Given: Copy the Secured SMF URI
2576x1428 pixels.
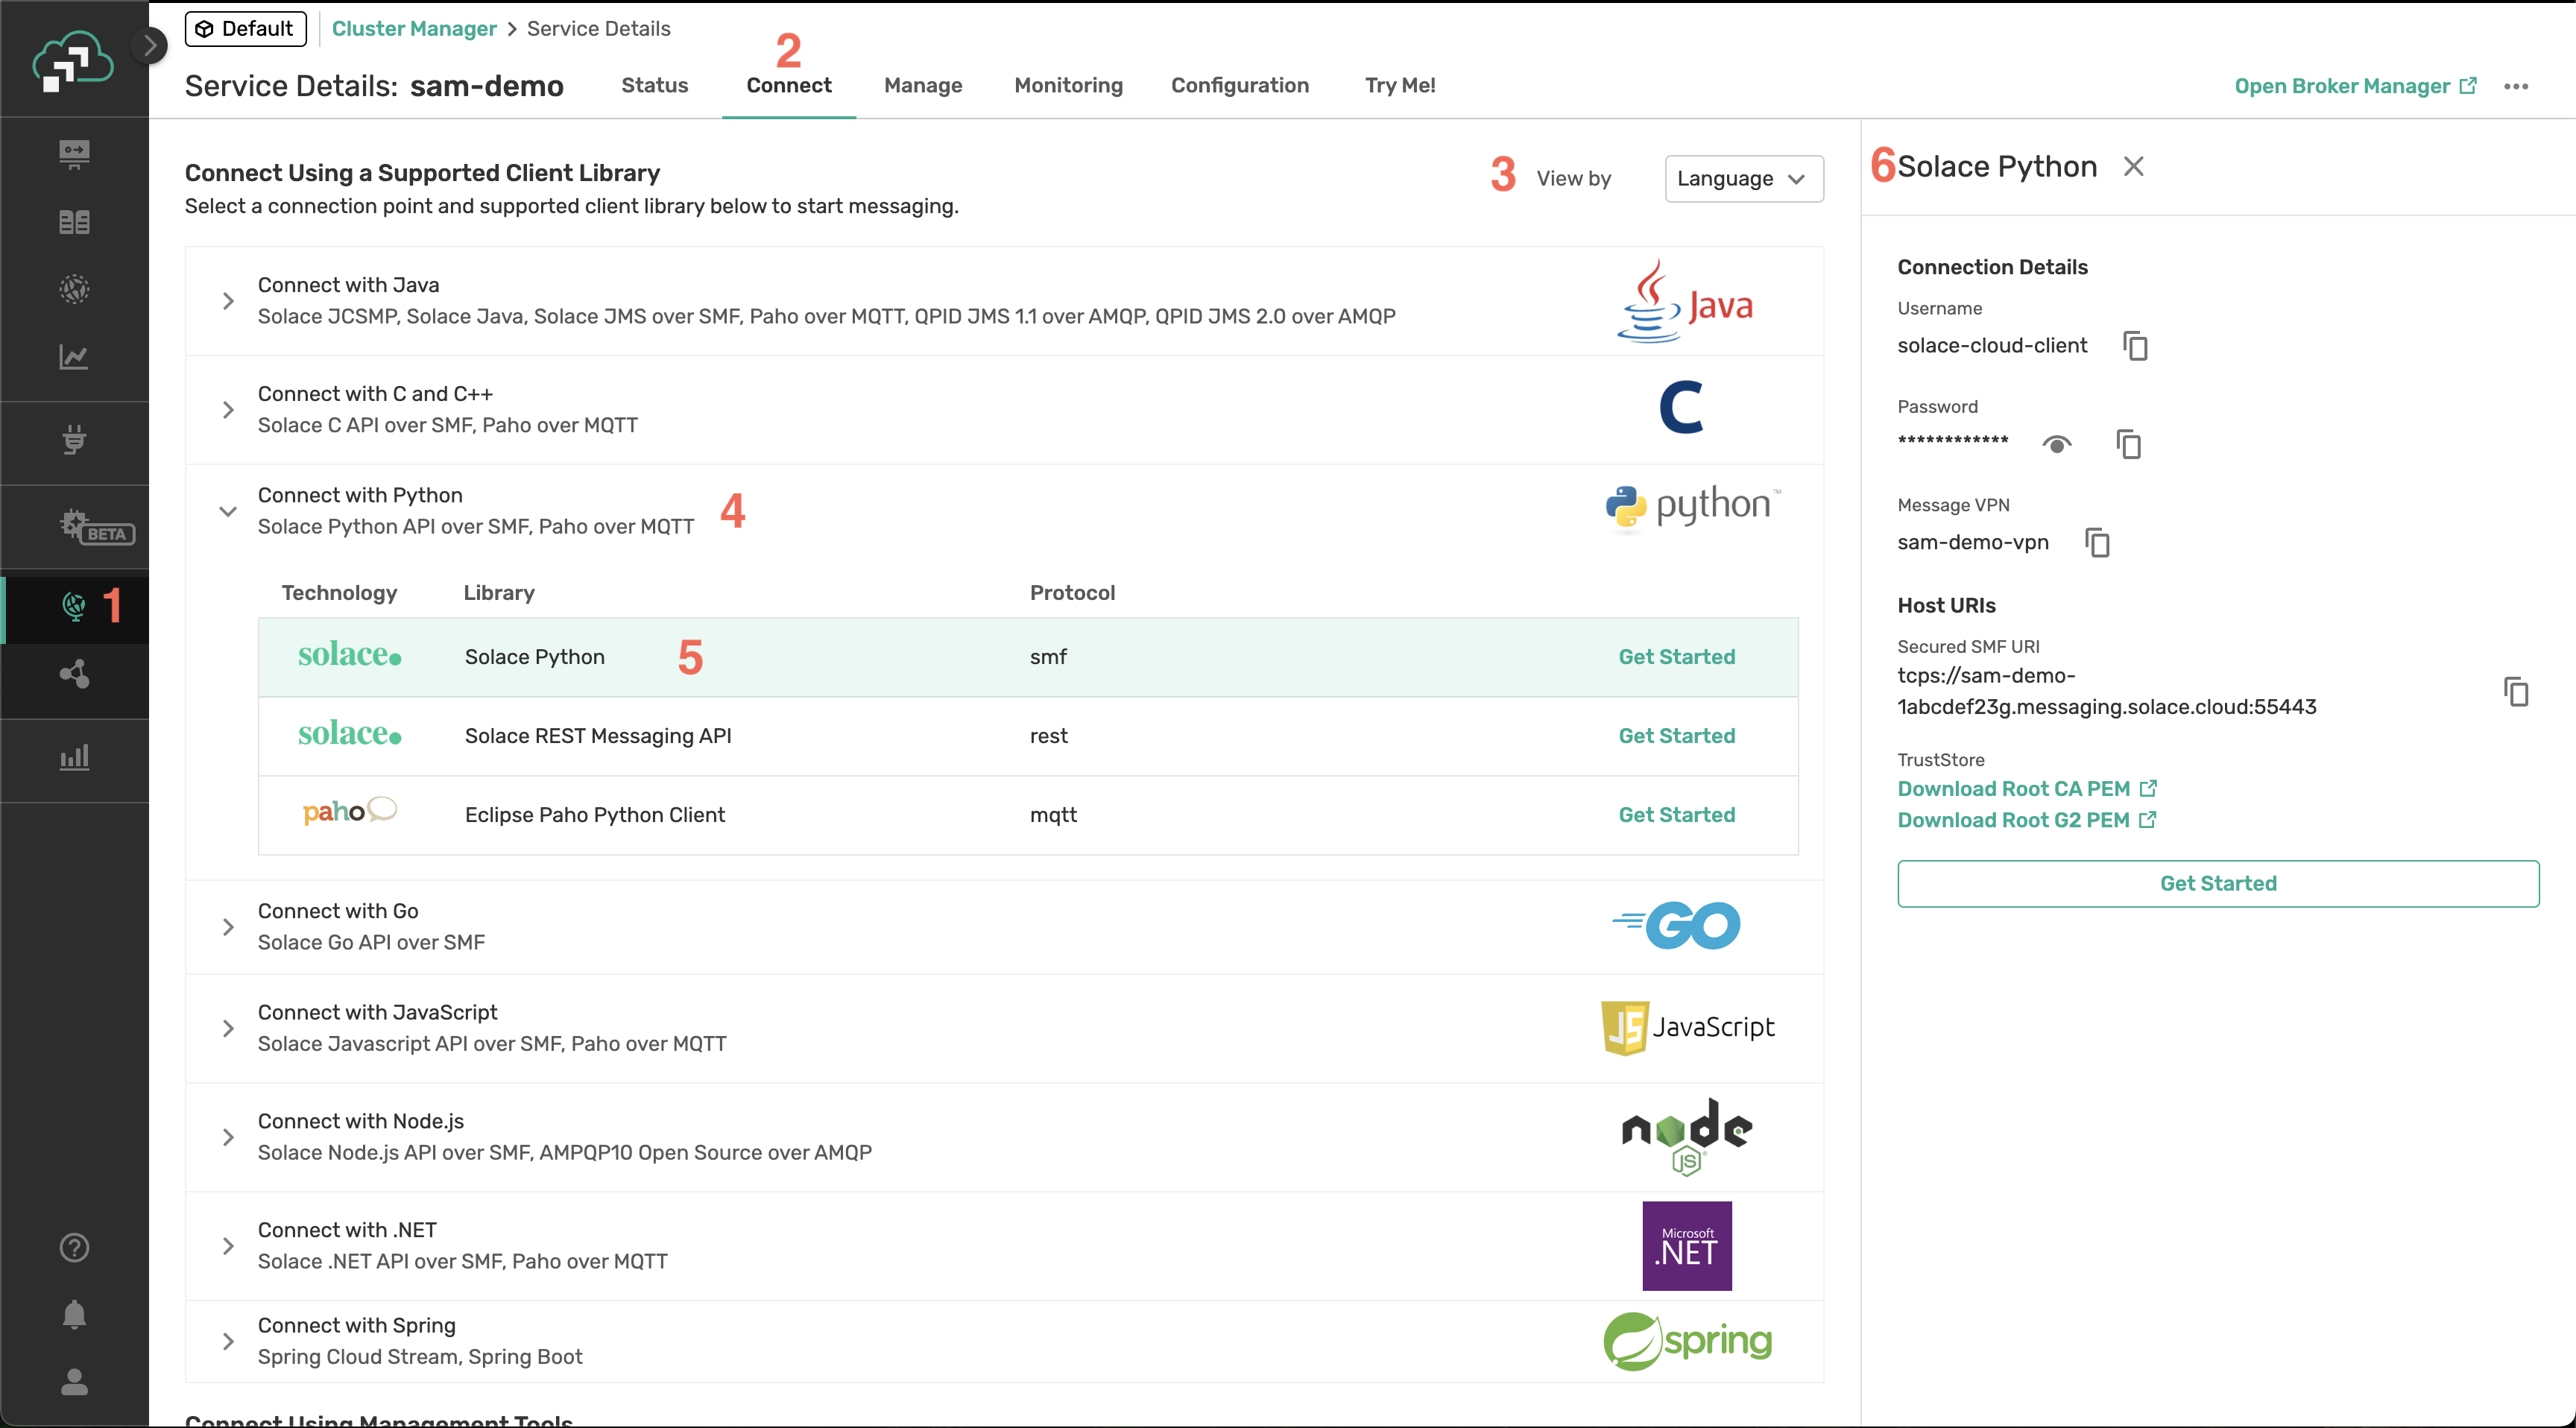Looking at the screenshot, I should [2516, 691].
